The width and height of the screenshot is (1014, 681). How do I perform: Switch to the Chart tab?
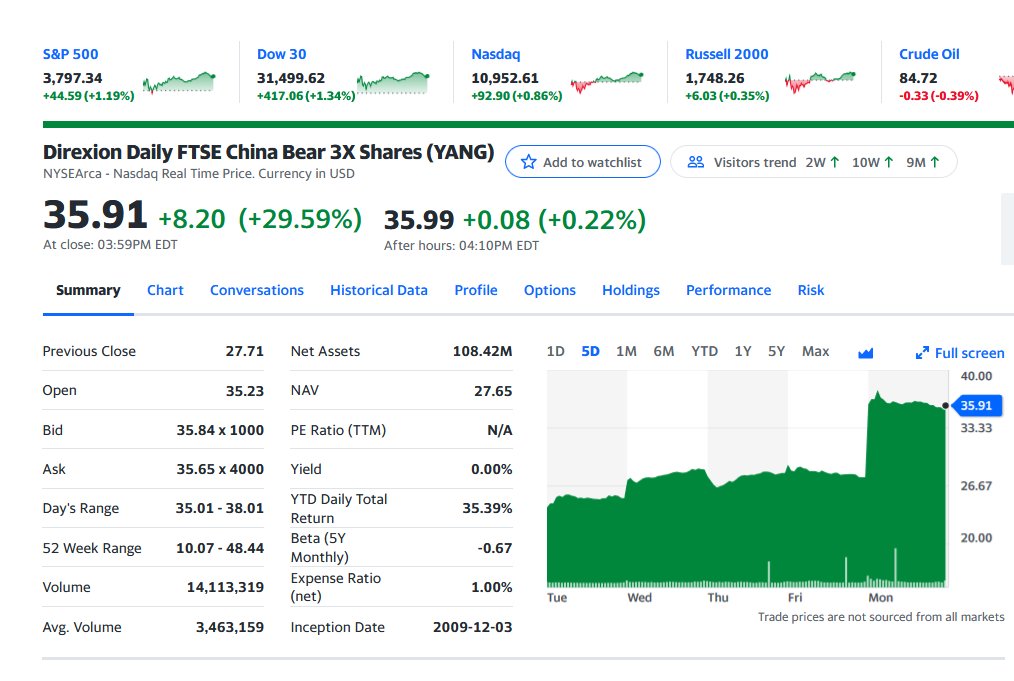[x=165, y=290]
